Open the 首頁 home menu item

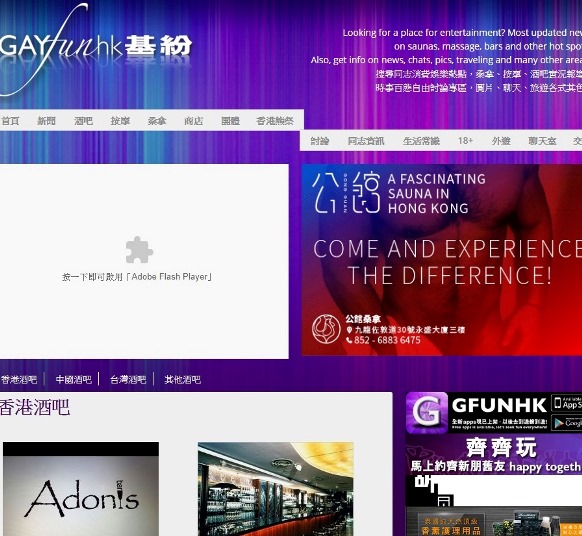[x=10, y=121]
